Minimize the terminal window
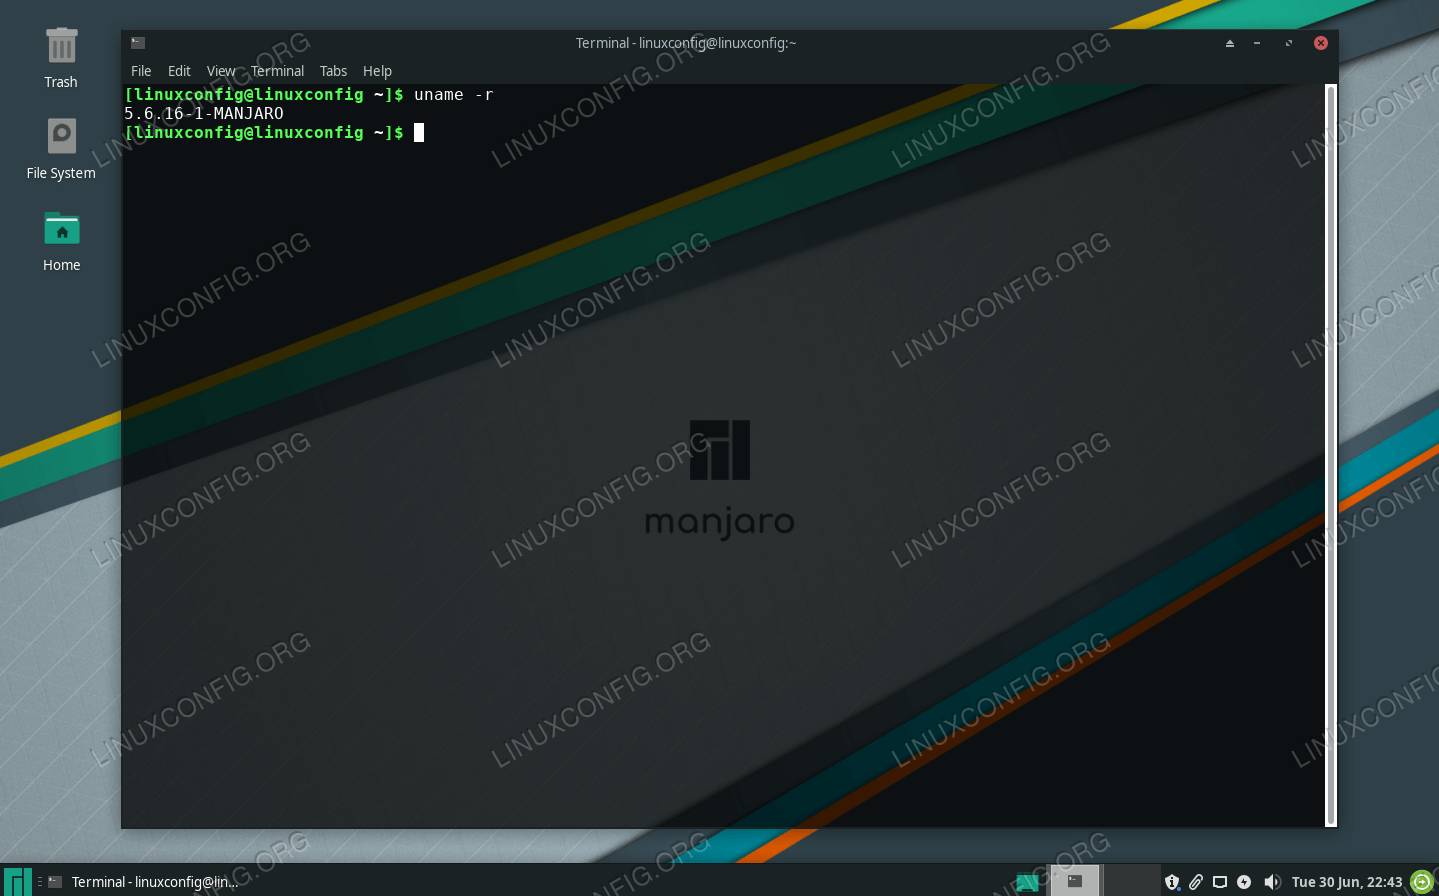This screenshot has height=896, width=1439. click(x=1257, y=43)
